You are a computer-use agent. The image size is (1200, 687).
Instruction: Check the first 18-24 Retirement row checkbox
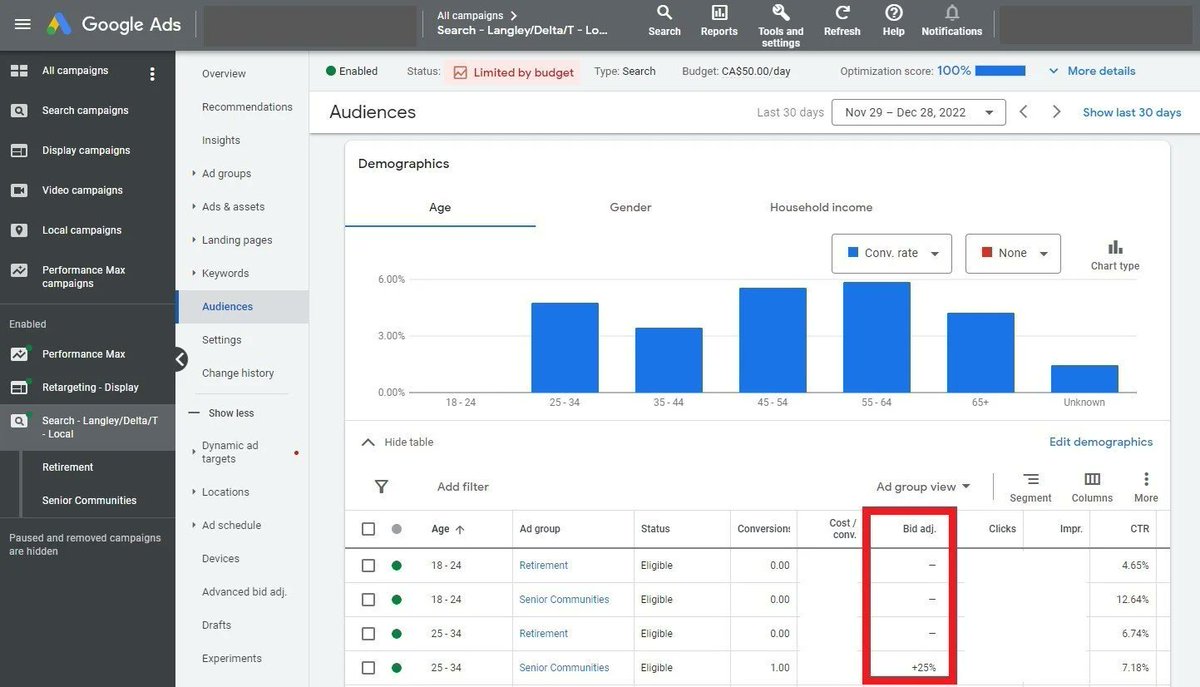[368, 565]
